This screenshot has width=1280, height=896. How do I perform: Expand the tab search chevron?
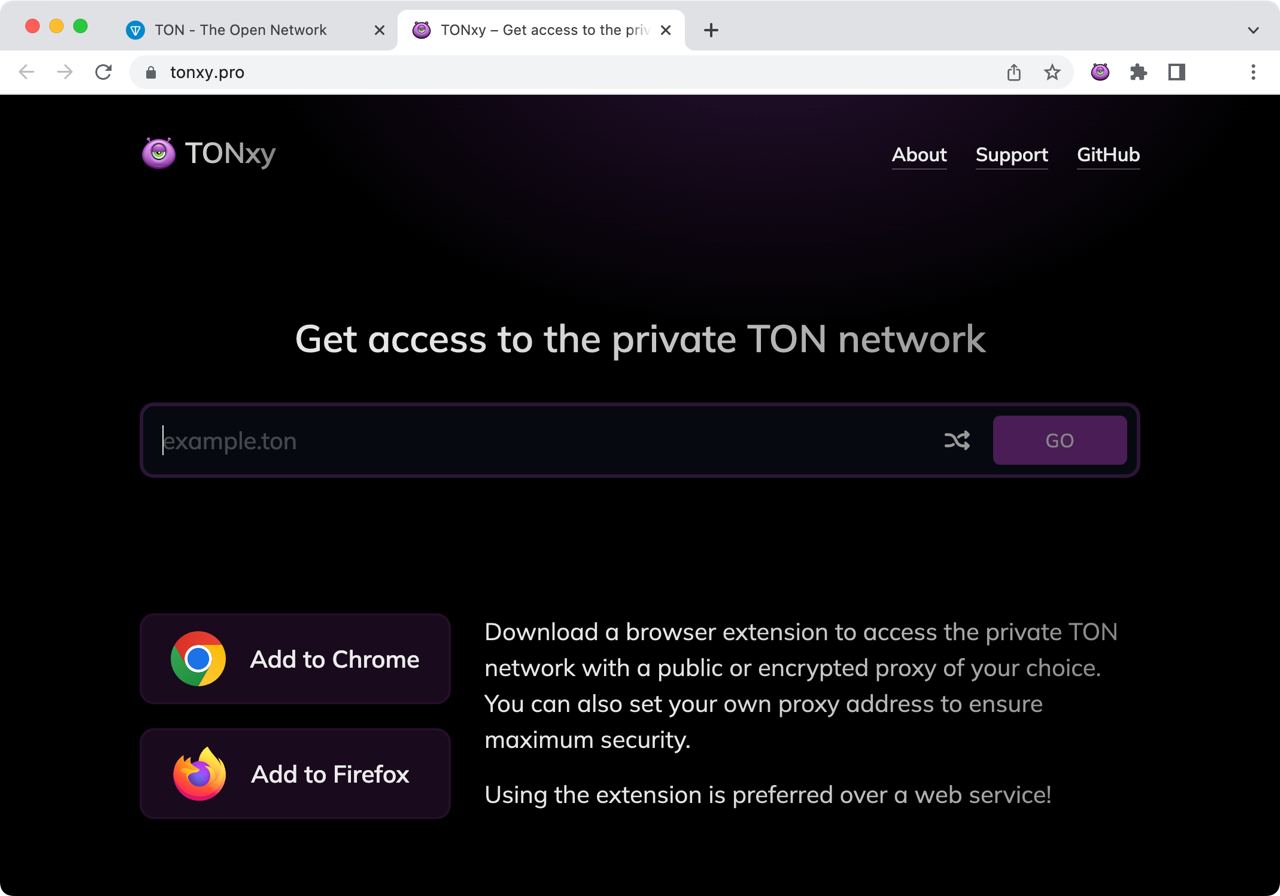pyautogui.click(x=1253, y=30)
